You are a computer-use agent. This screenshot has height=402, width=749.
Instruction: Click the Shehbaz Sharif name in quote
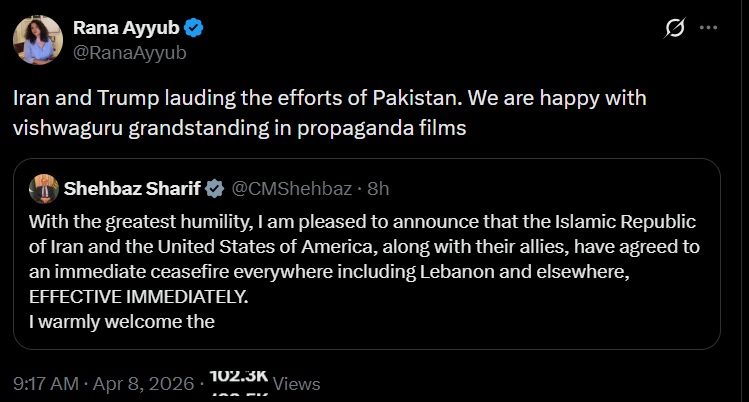[131, 187]
